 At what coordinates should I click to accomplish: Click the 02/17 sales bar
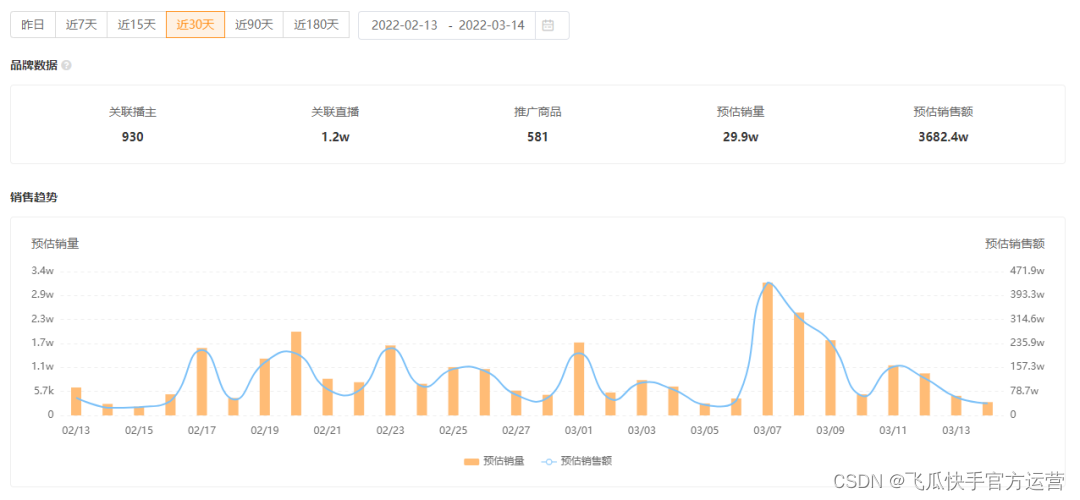[202, 382]
